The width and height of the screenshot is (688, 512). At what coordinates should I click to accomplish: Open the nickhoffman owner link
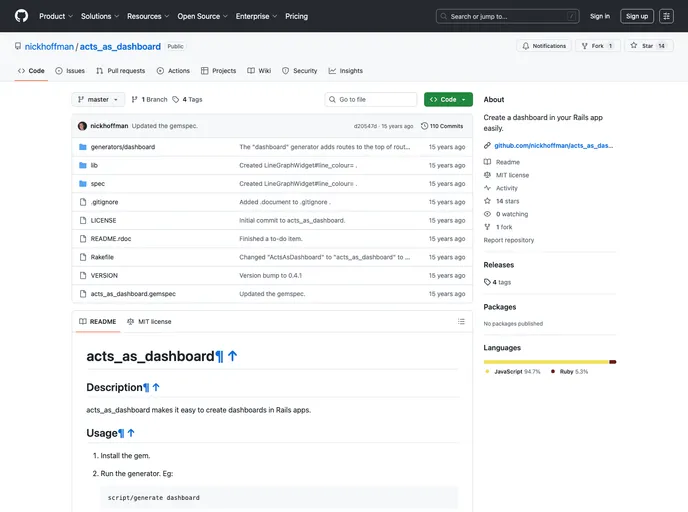point(49,47)
